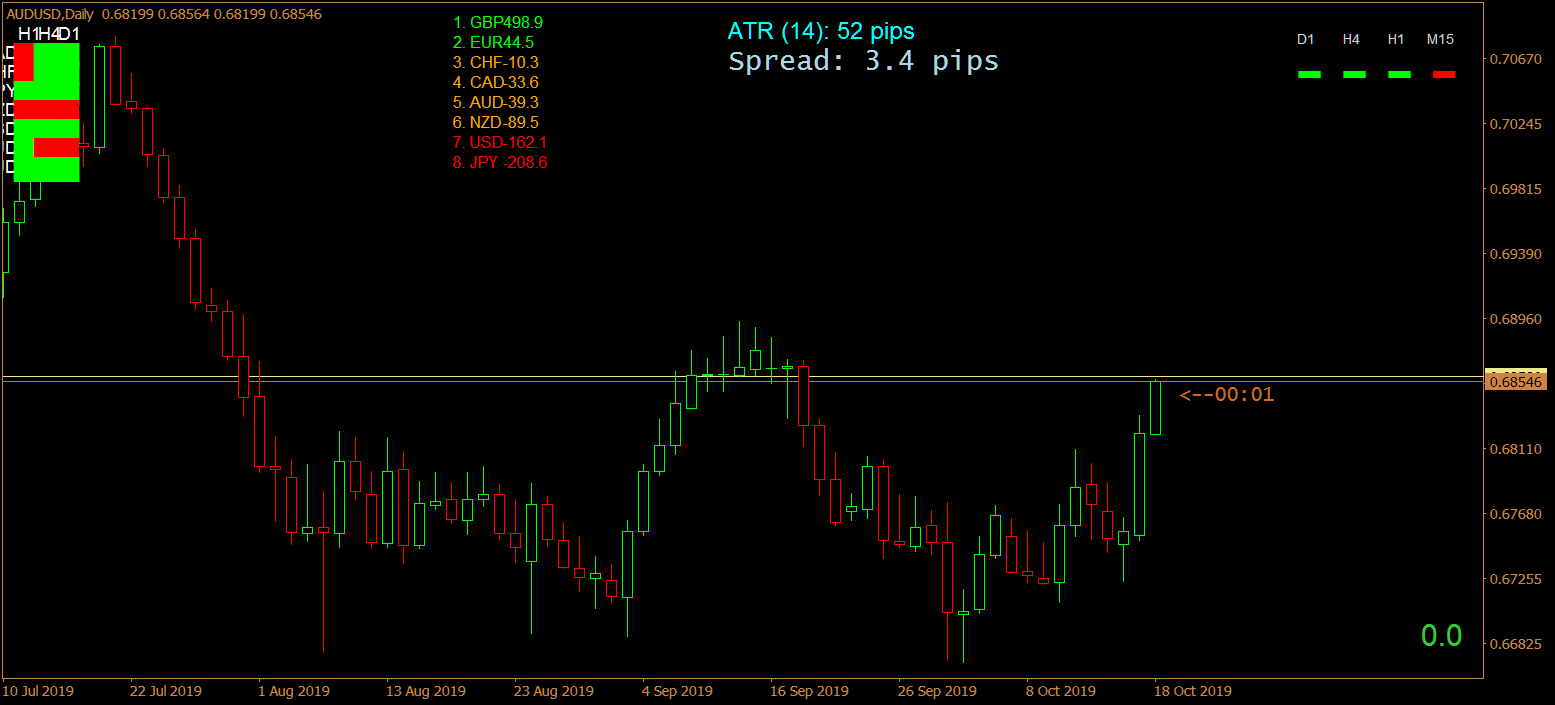Click the 0.66825 price axis label
1555x705 pixels.
1516,645
